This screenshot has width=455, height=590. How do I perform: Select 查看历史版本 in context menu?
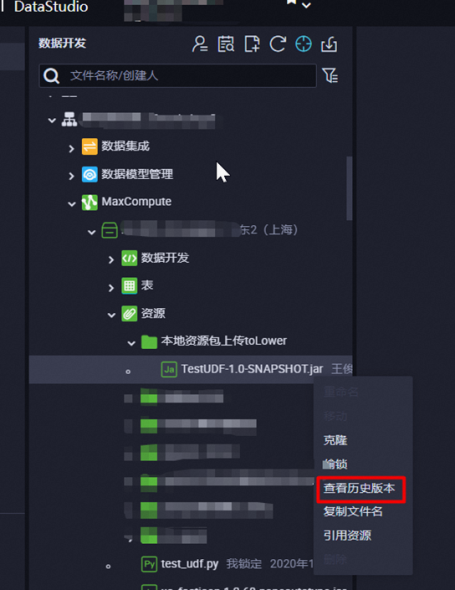(x=359, y=488)
